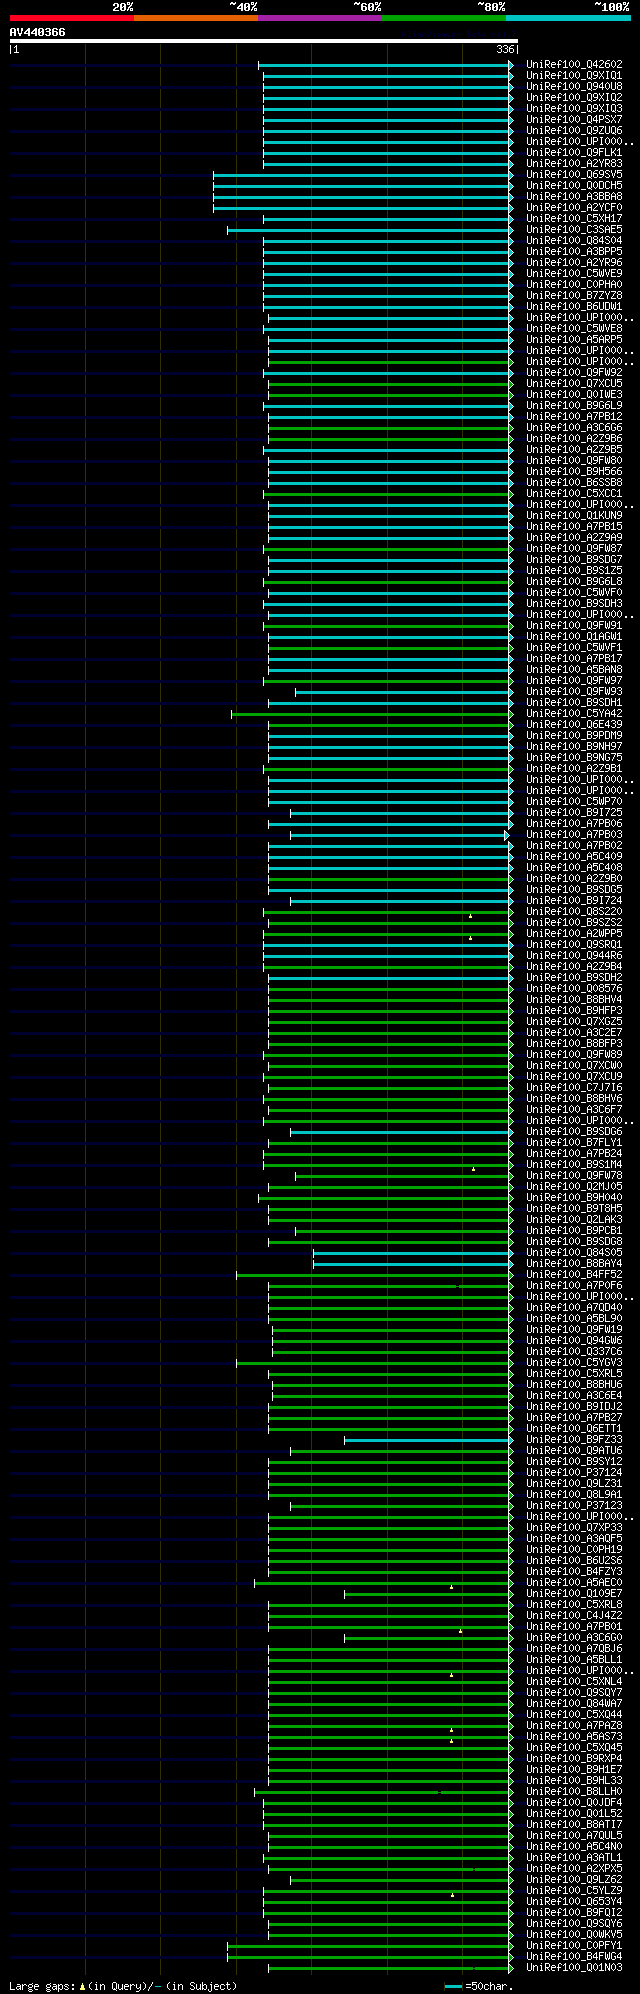
Task: Click the cyan ~100% identity legend segment
Action: click(x=568, y=18)
